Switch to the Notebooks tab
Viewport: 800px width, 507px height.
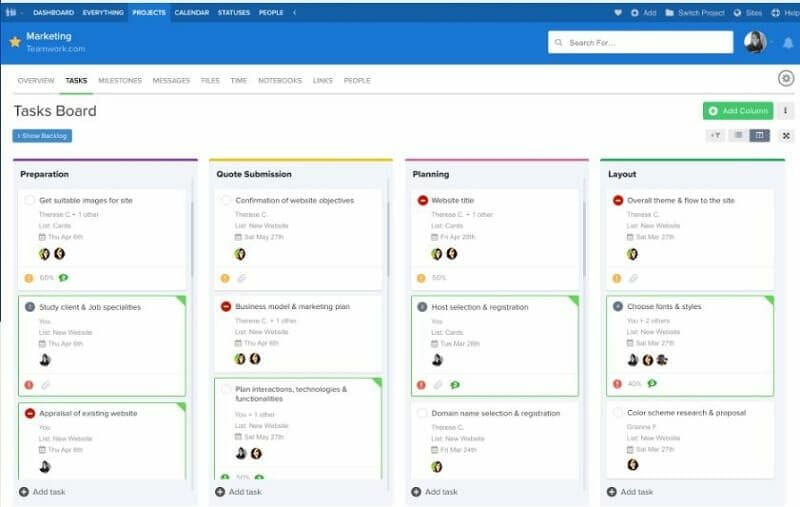[x=280, y=81]
